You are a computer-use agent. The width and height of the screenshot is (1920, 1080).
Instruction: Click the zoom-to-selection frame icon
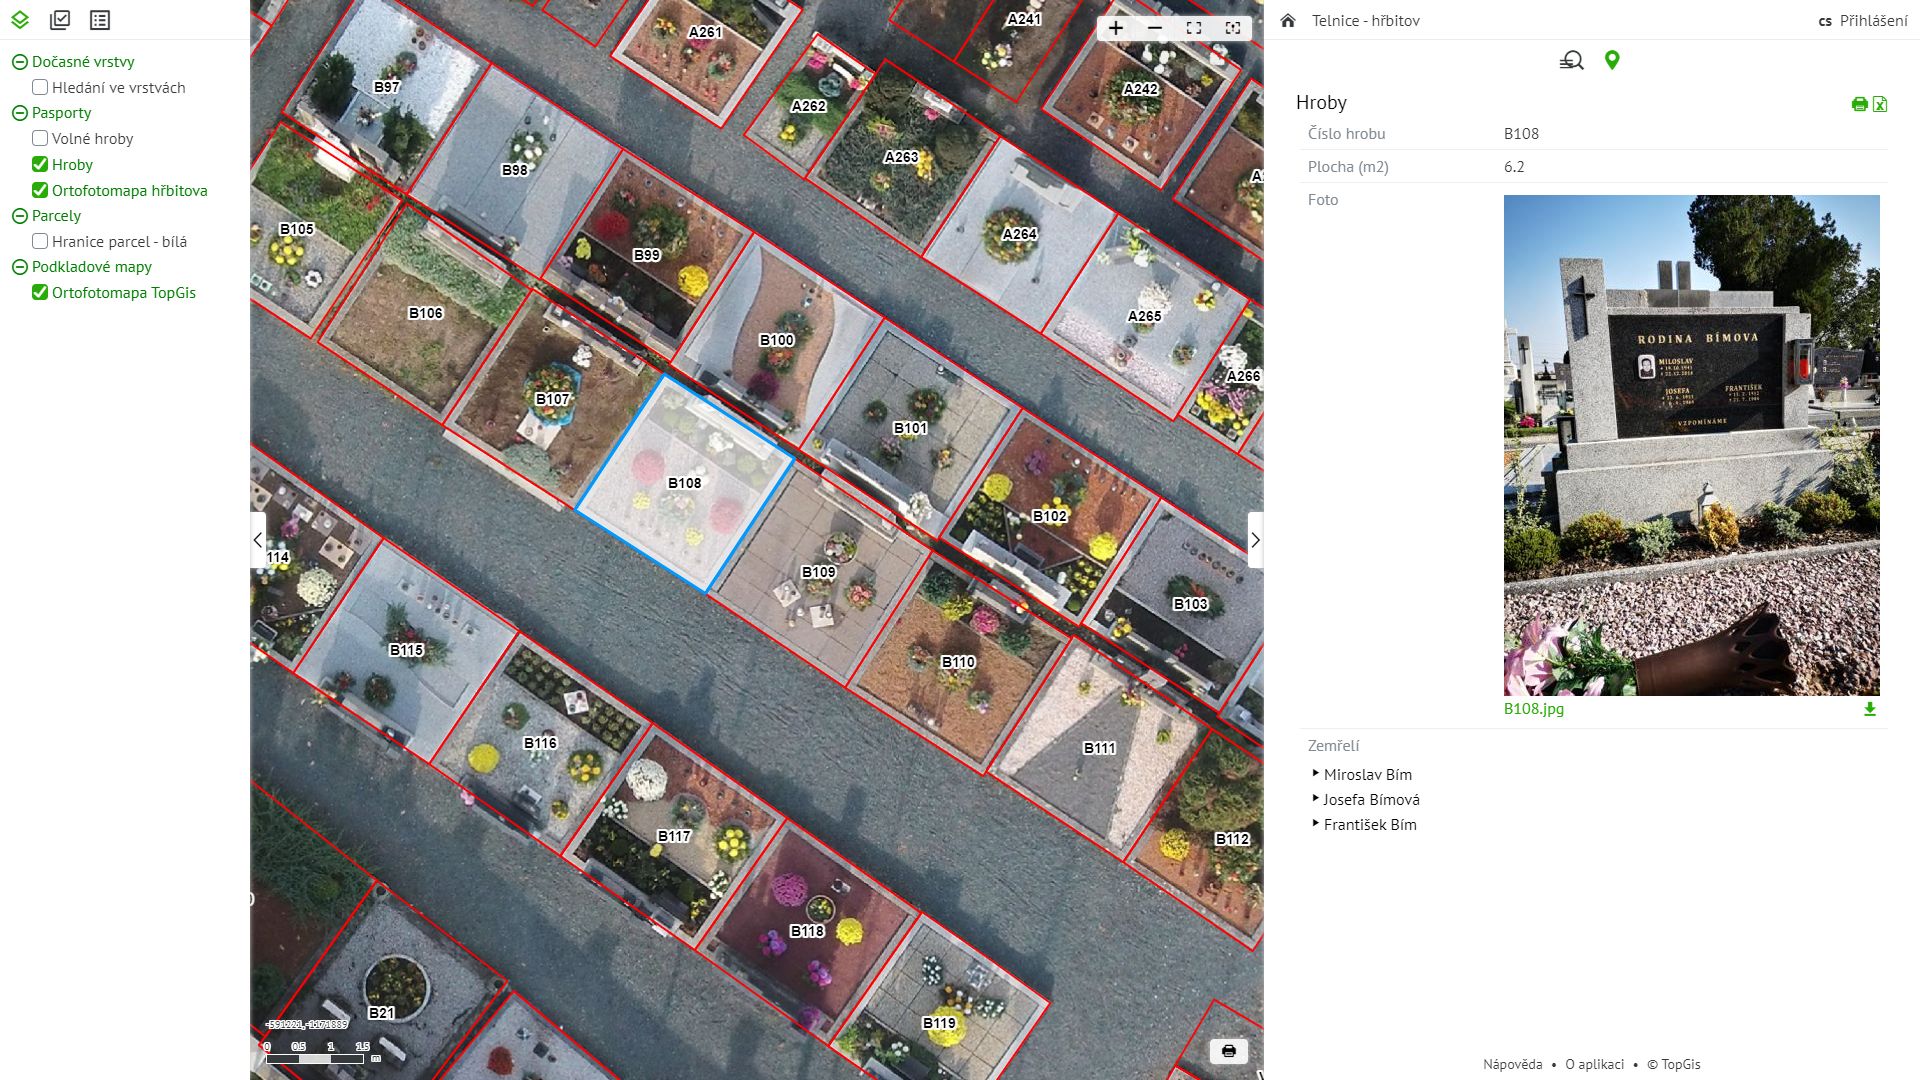(x=1233, y=28)
